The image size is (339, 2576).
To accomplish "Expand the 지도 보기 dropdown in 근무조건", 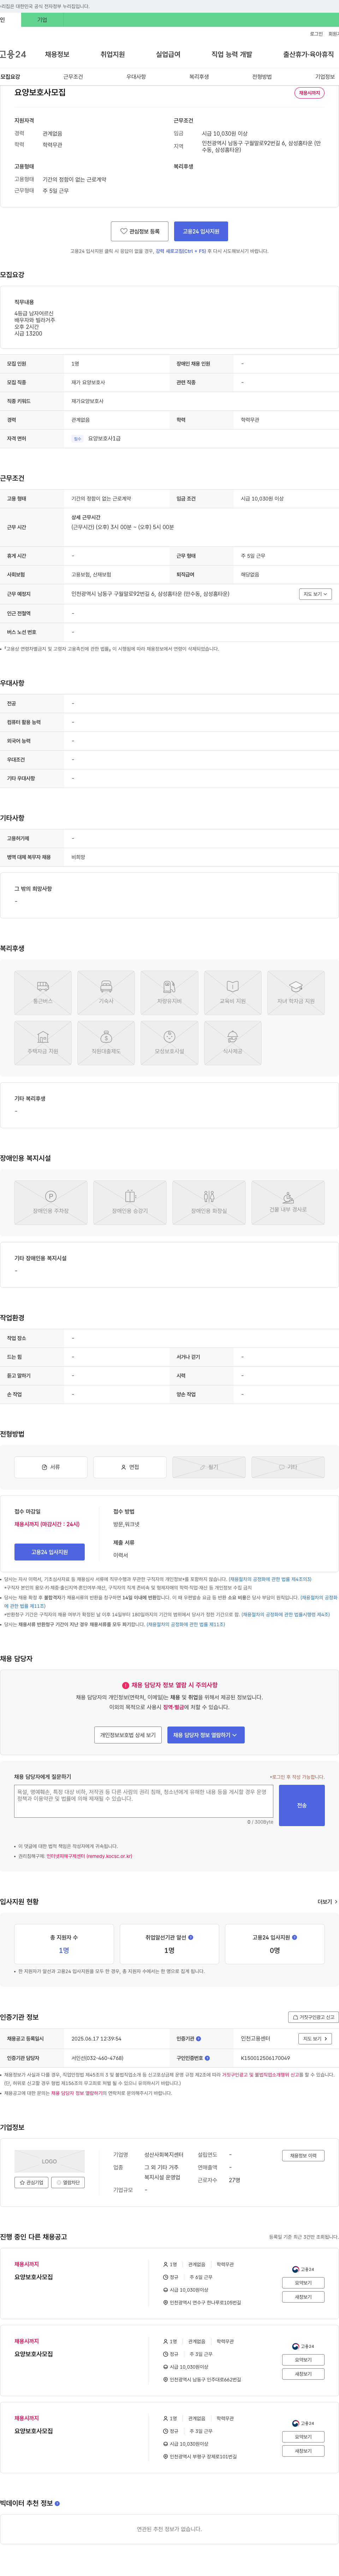I will pyautogui.click(x=315, y=594).
